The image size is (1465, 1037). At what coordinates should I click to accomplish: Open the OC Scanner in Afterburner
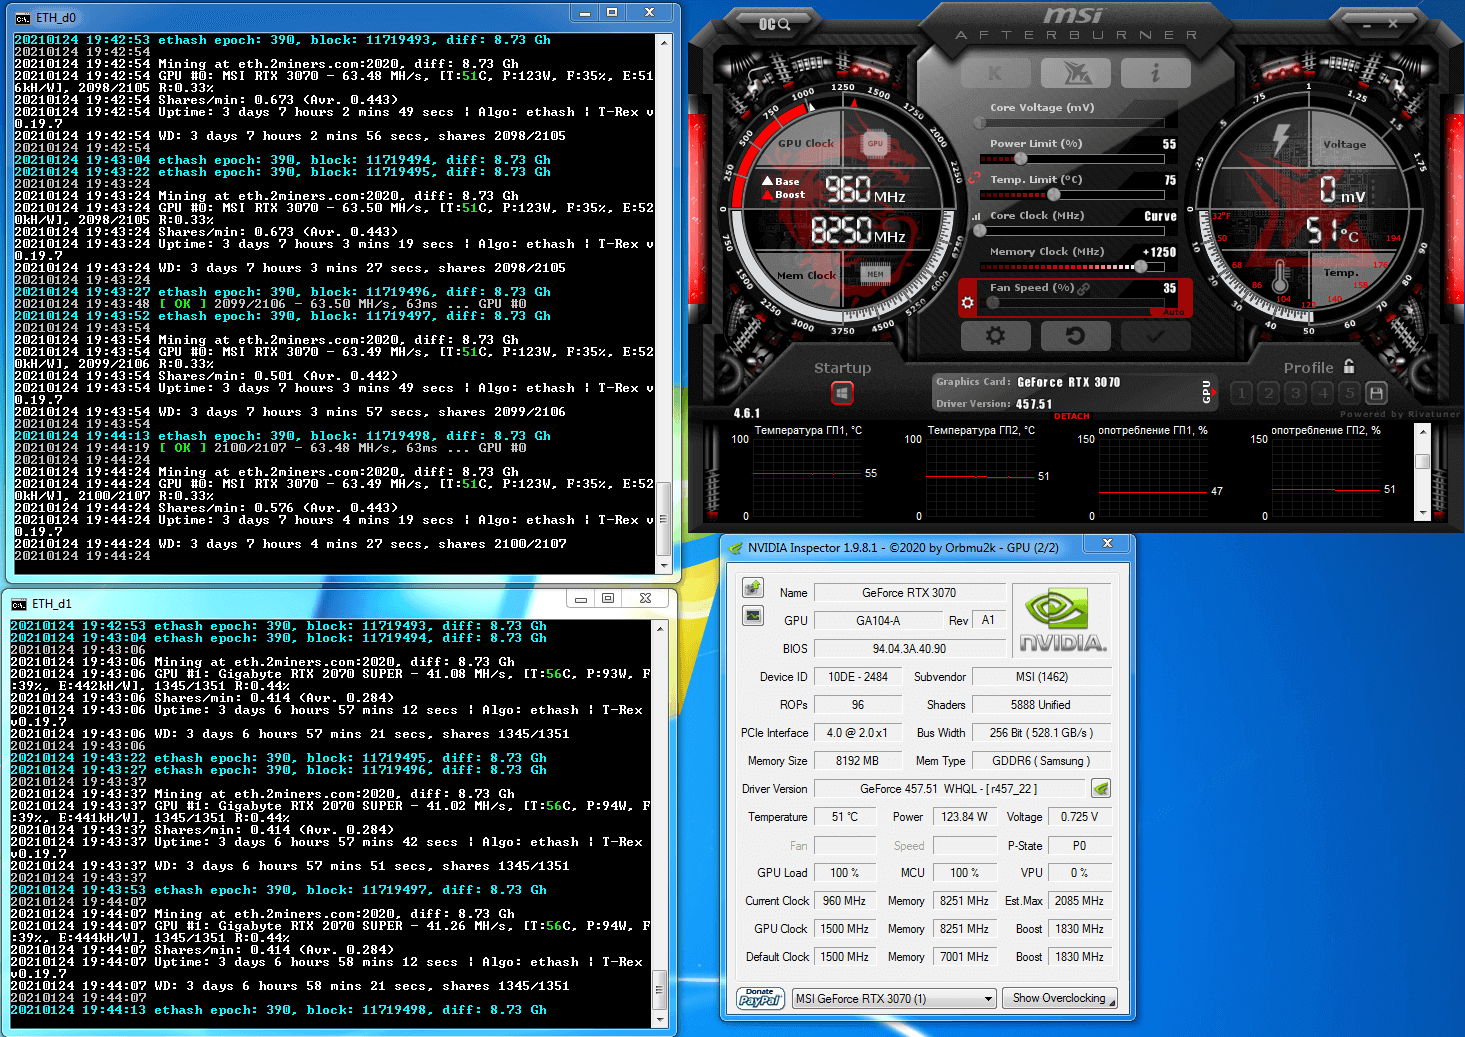(774, 24)
